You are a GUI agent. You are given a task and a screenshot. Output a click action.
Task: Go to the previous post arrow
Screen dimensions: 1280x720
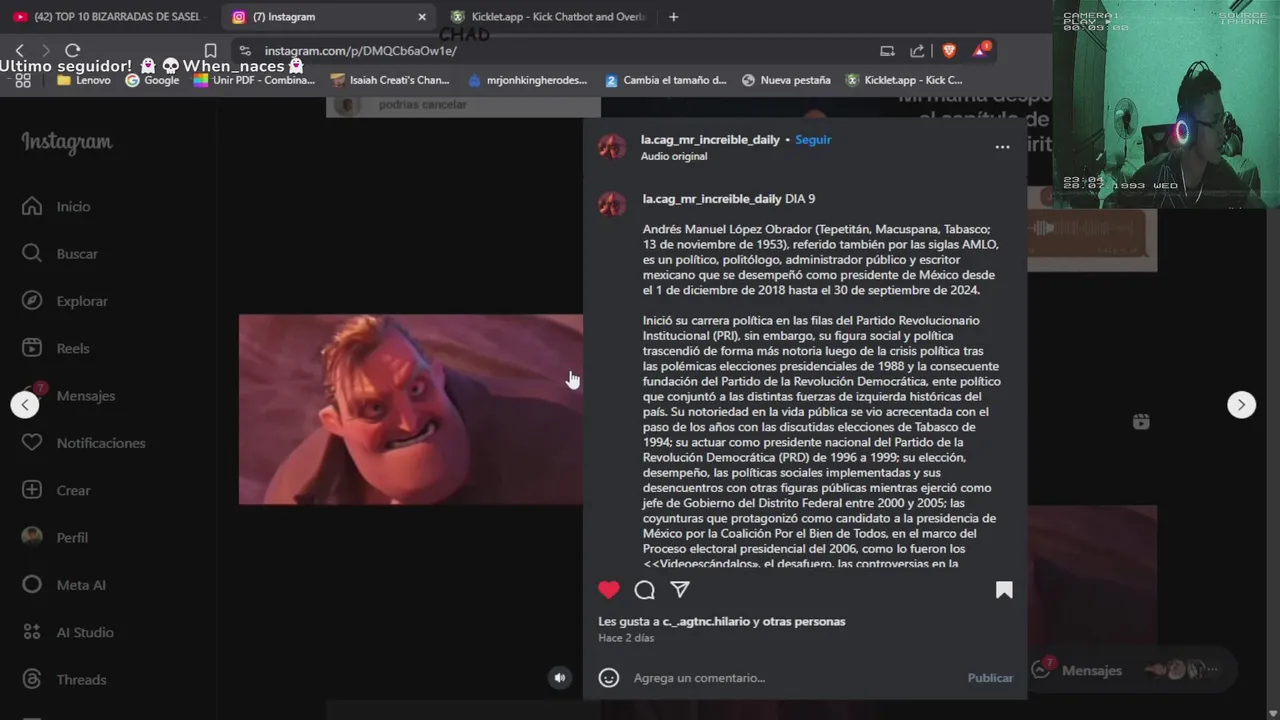[x=25, y=404]
